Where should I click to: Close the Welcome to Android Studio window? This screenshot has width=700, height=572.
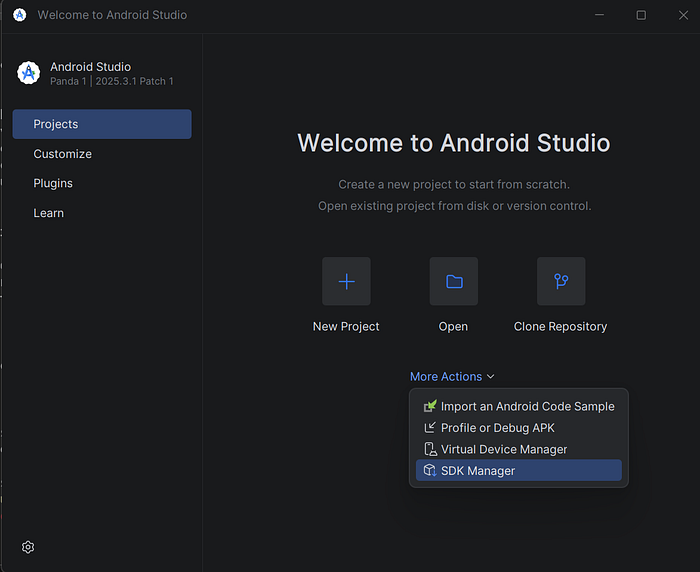[683, 15]
